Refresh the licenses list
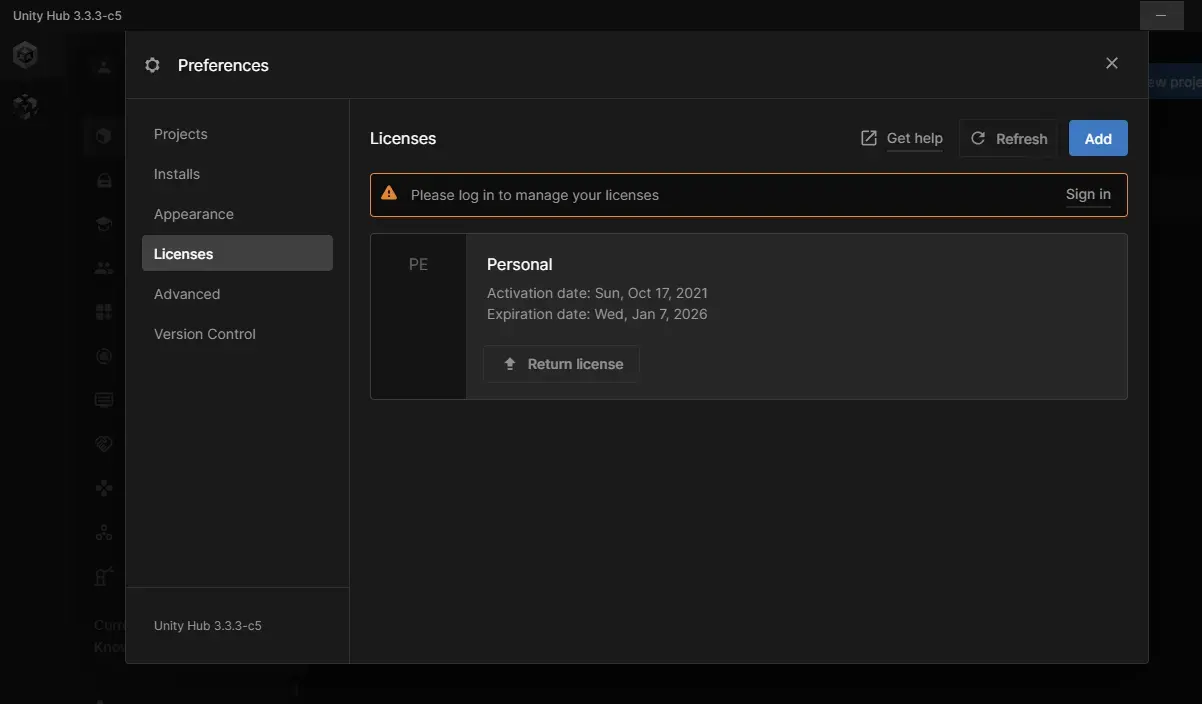The height and width of the screenshot is (704, 1202). [x=1009, y=138]
